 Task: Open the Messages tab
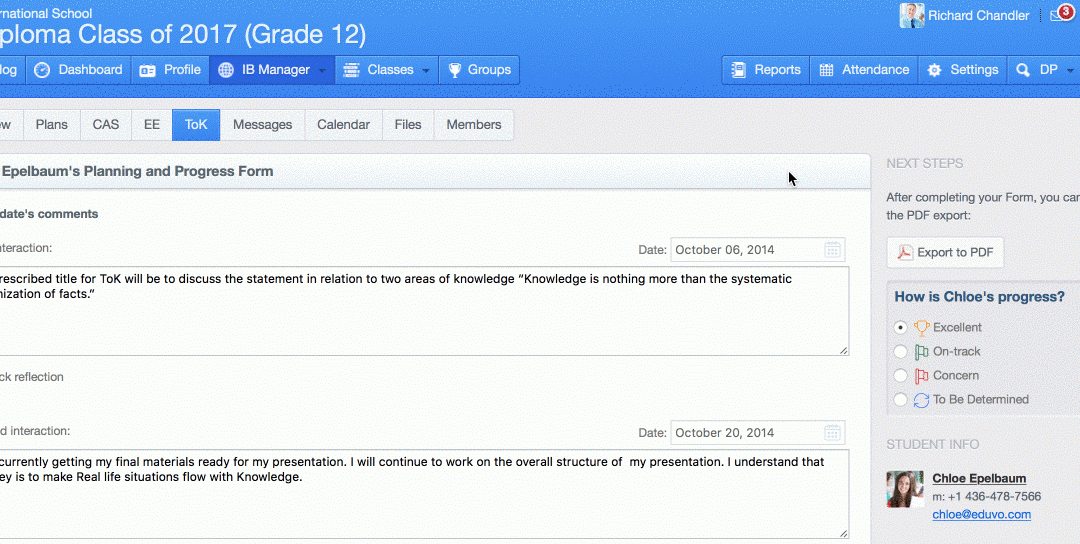pyautogui.click(x=262, y=125)
